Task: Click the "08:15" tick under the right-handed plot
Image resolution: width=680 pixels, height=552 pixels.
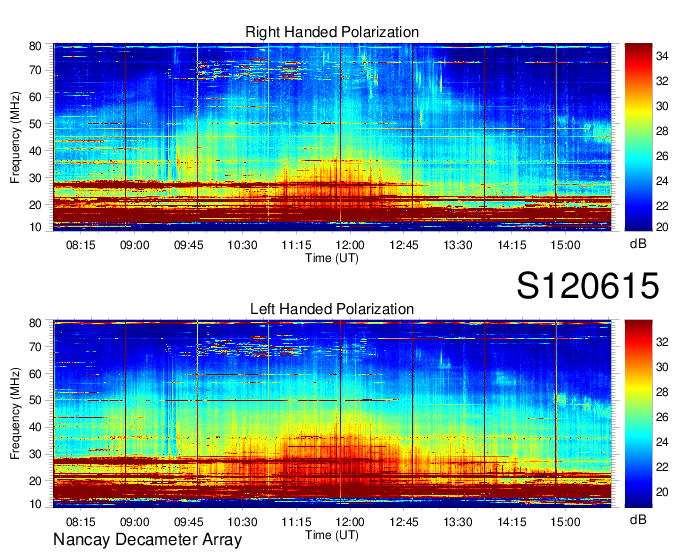Action: (81, 245)
